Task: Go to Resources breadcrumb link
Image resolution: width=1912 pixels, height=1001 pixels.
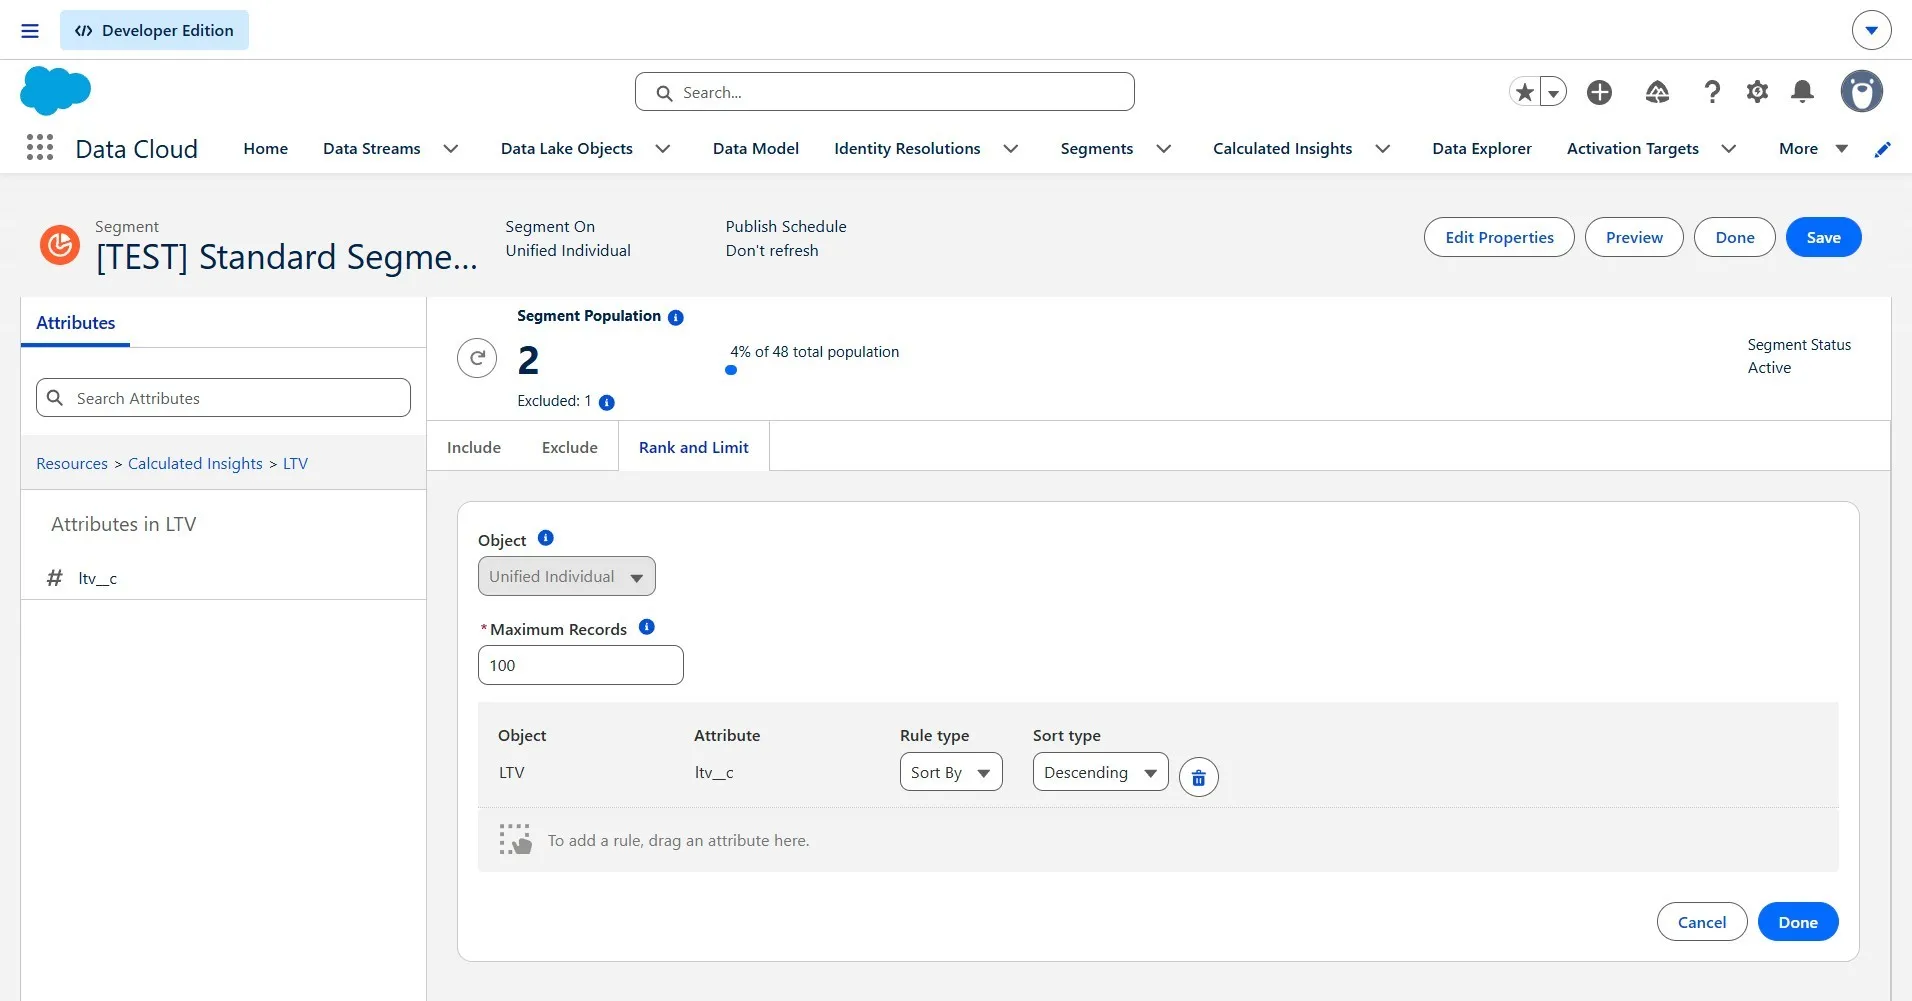Action: tap(72, 464)
